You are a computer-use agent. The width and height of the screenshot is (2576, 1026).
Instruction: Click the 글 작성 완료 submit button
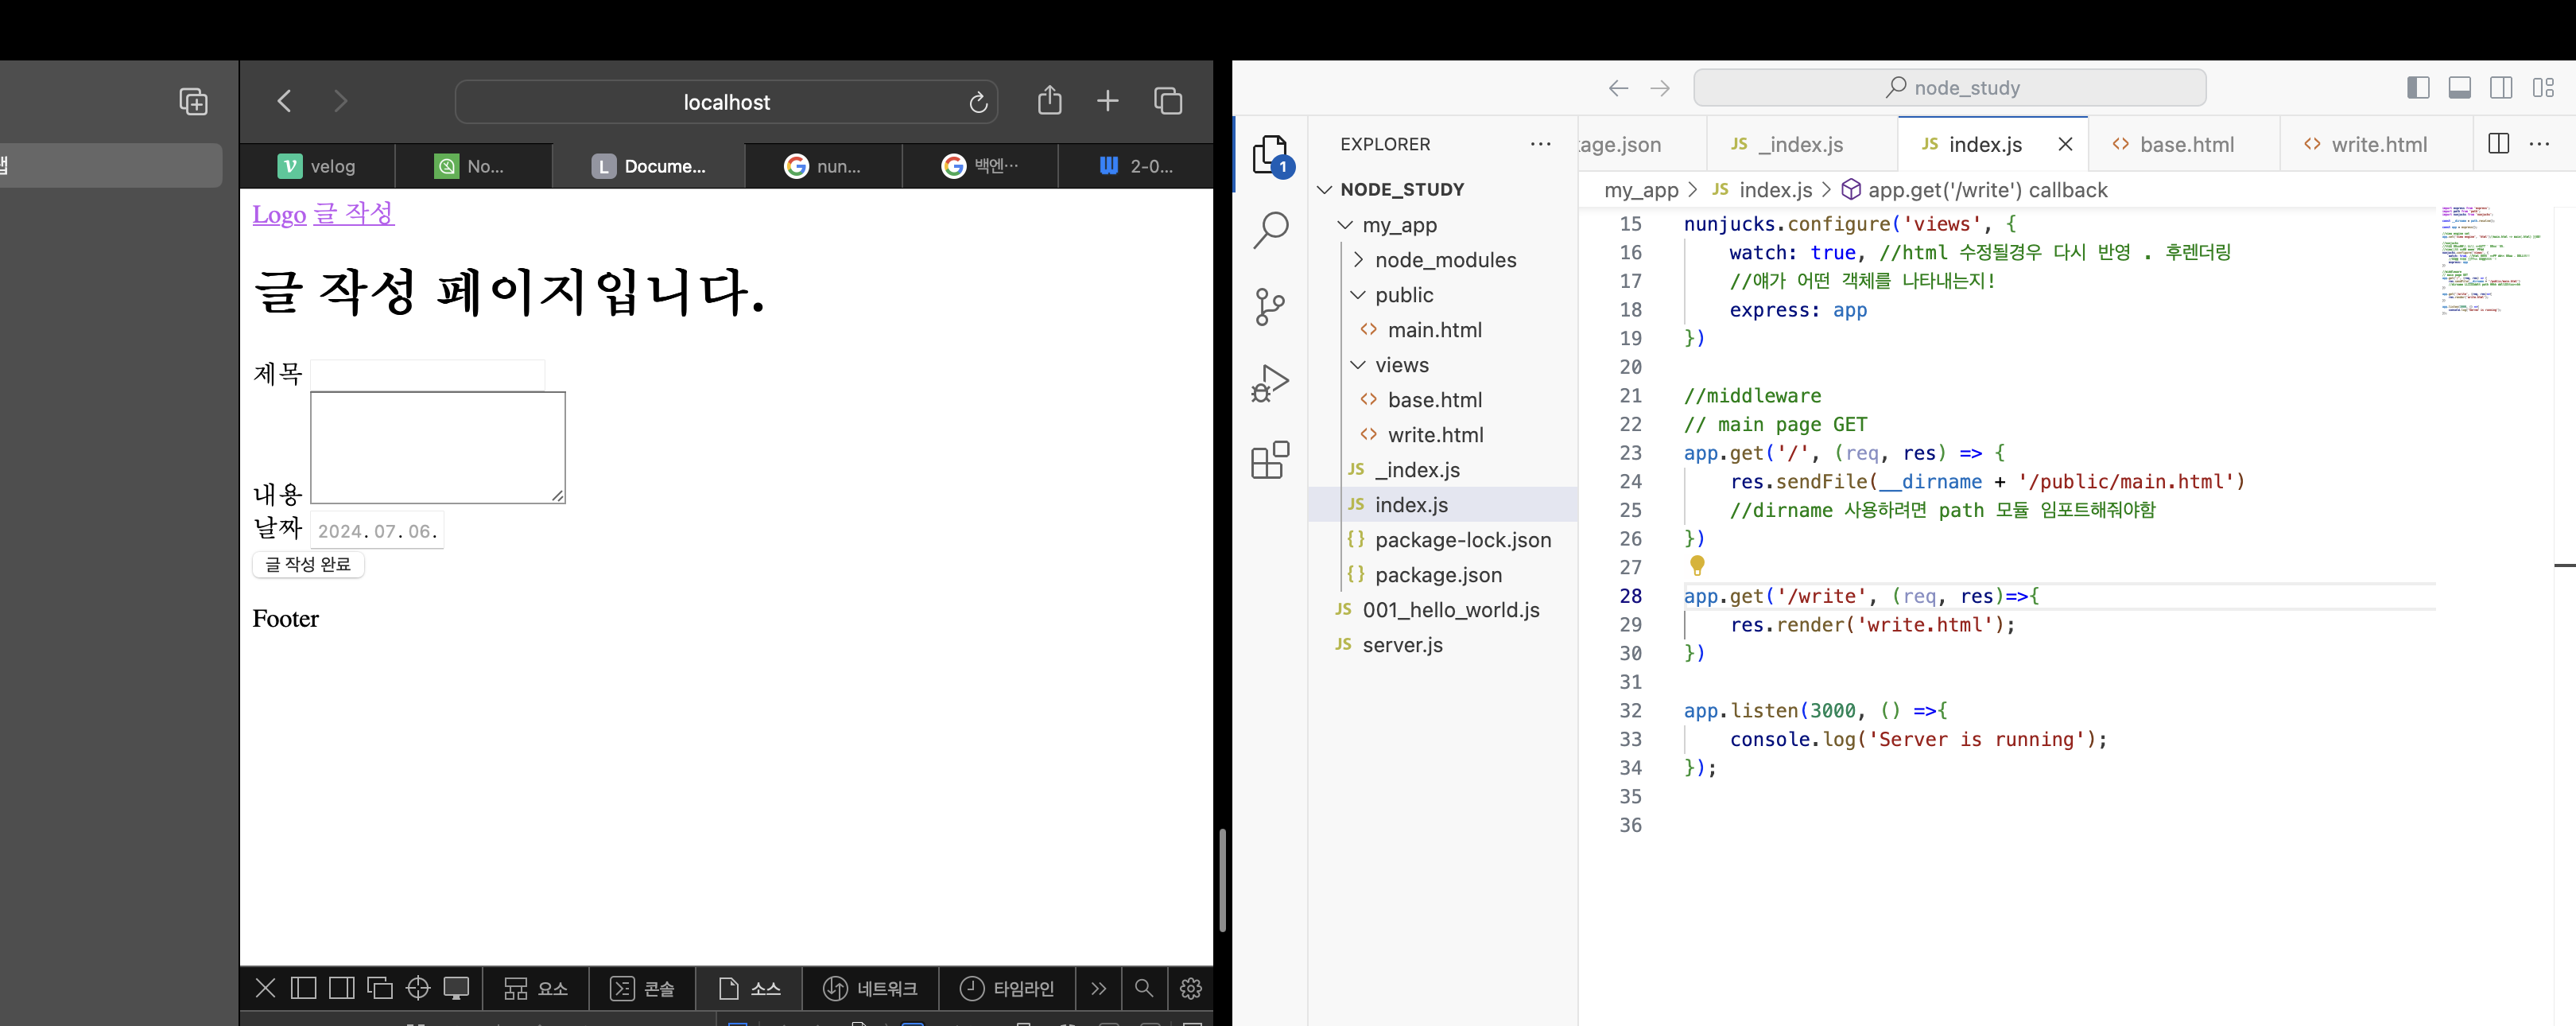point(308,564)
